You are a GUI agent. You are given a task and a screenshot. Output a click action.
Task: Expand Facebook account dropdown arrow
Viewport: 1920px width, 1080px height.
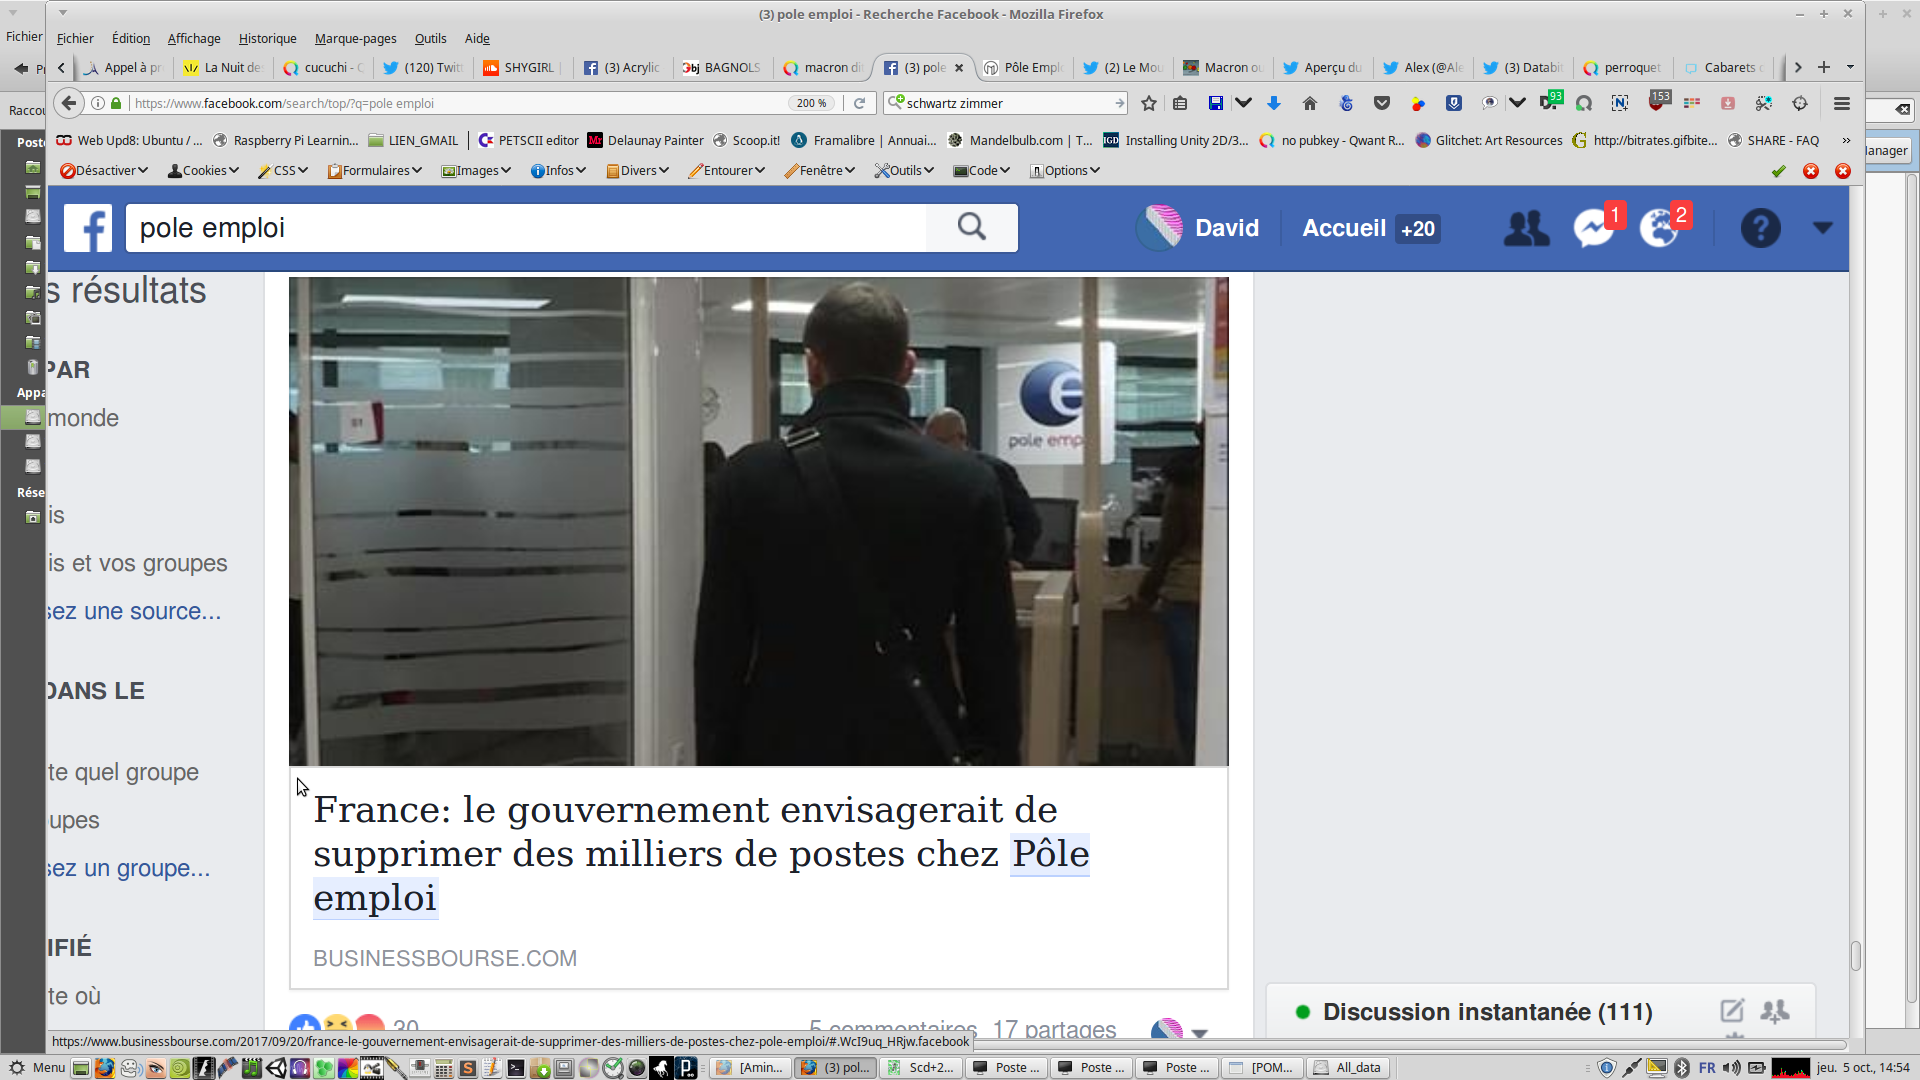pos(1823,228)
